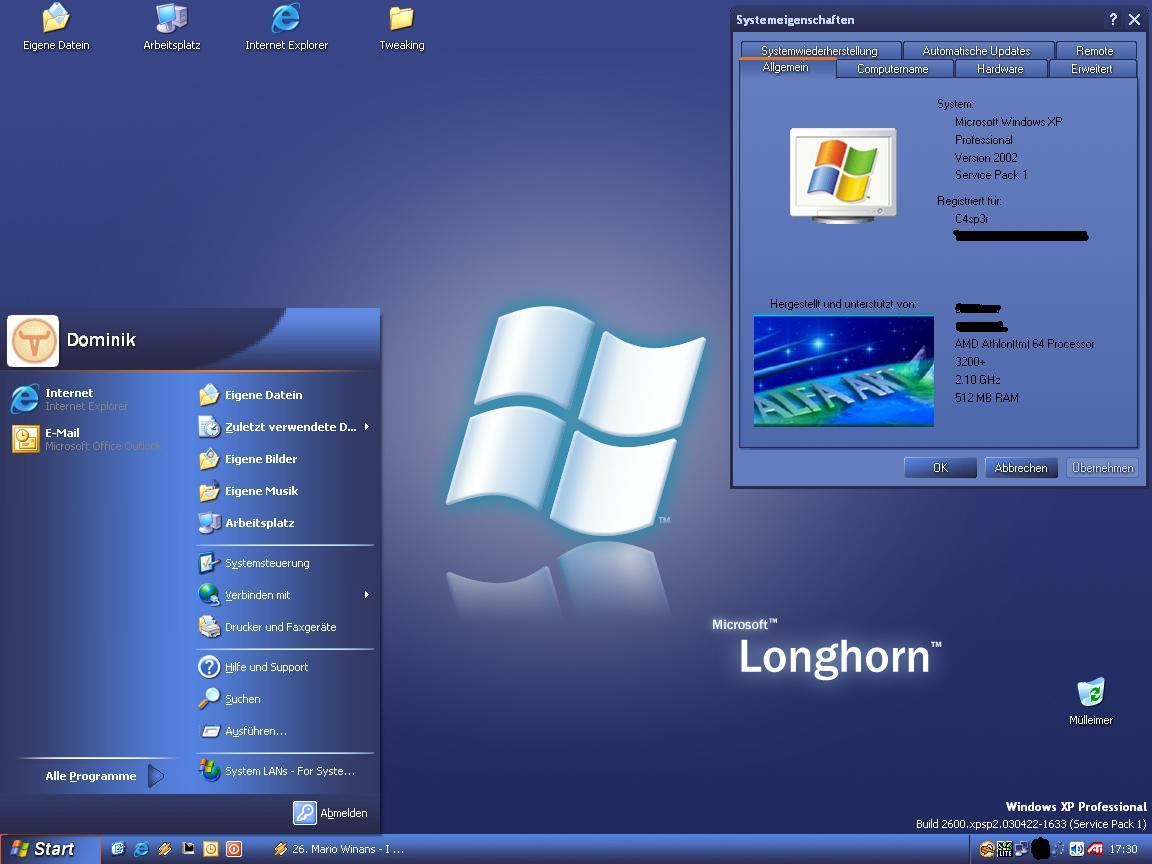This screenshot has width=1152, height=864.
Task: Launch Internet Explorer from quick launch
Action: (142, 849)
